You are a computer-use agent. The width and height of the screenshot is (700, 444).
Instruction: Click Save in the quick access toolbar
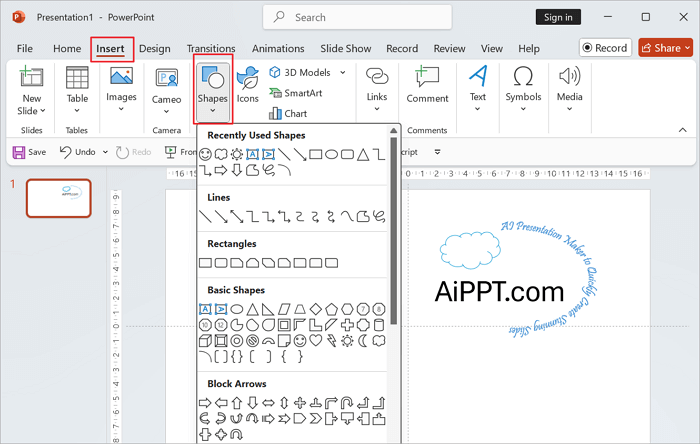click(x=29, y=152)
